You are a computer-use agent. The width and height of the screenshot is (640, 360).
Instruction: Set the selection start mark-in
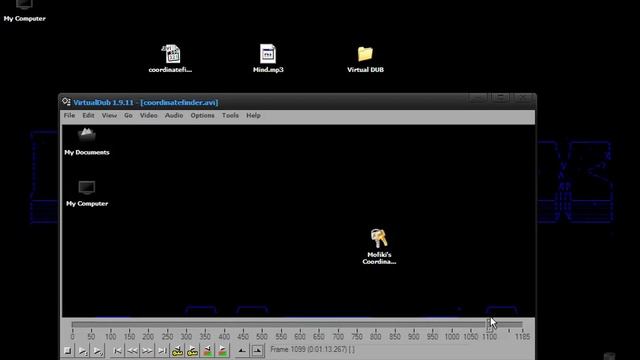click(x=242, y=351)
